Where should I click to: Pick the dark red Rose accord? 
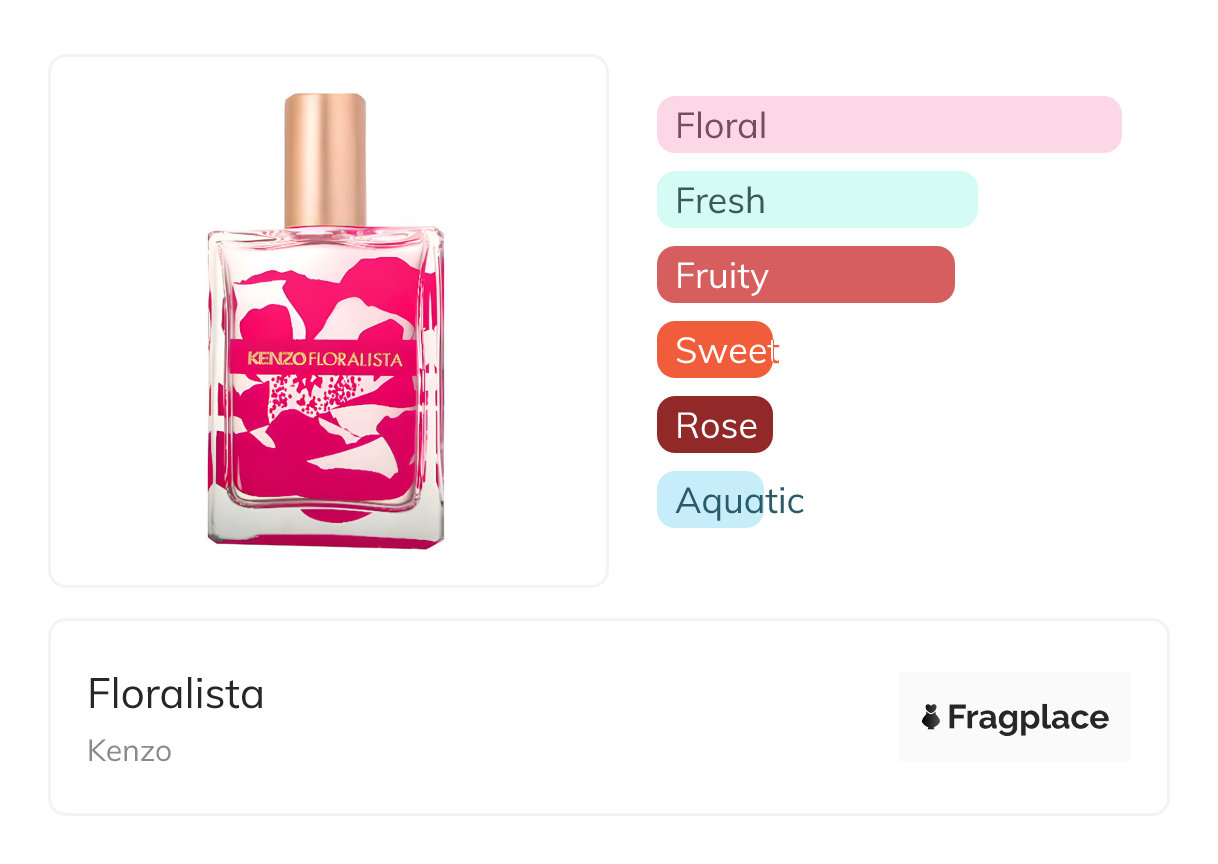pos(714,425)
